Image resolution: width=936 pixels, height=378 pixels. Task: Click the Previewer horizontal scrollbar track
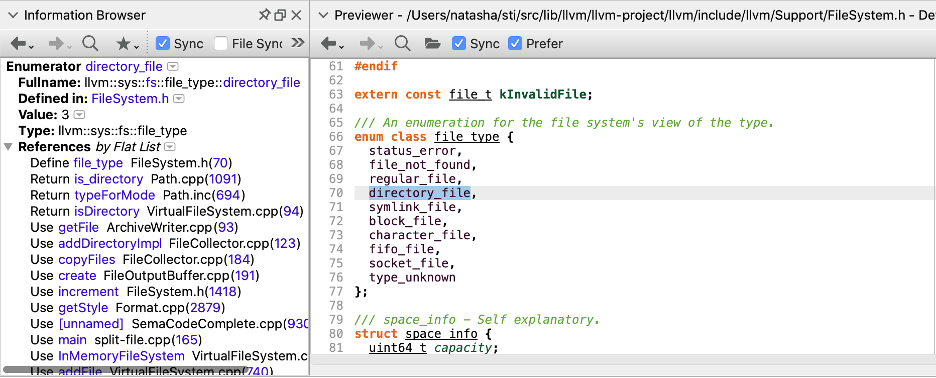click(x=623, y=359)
